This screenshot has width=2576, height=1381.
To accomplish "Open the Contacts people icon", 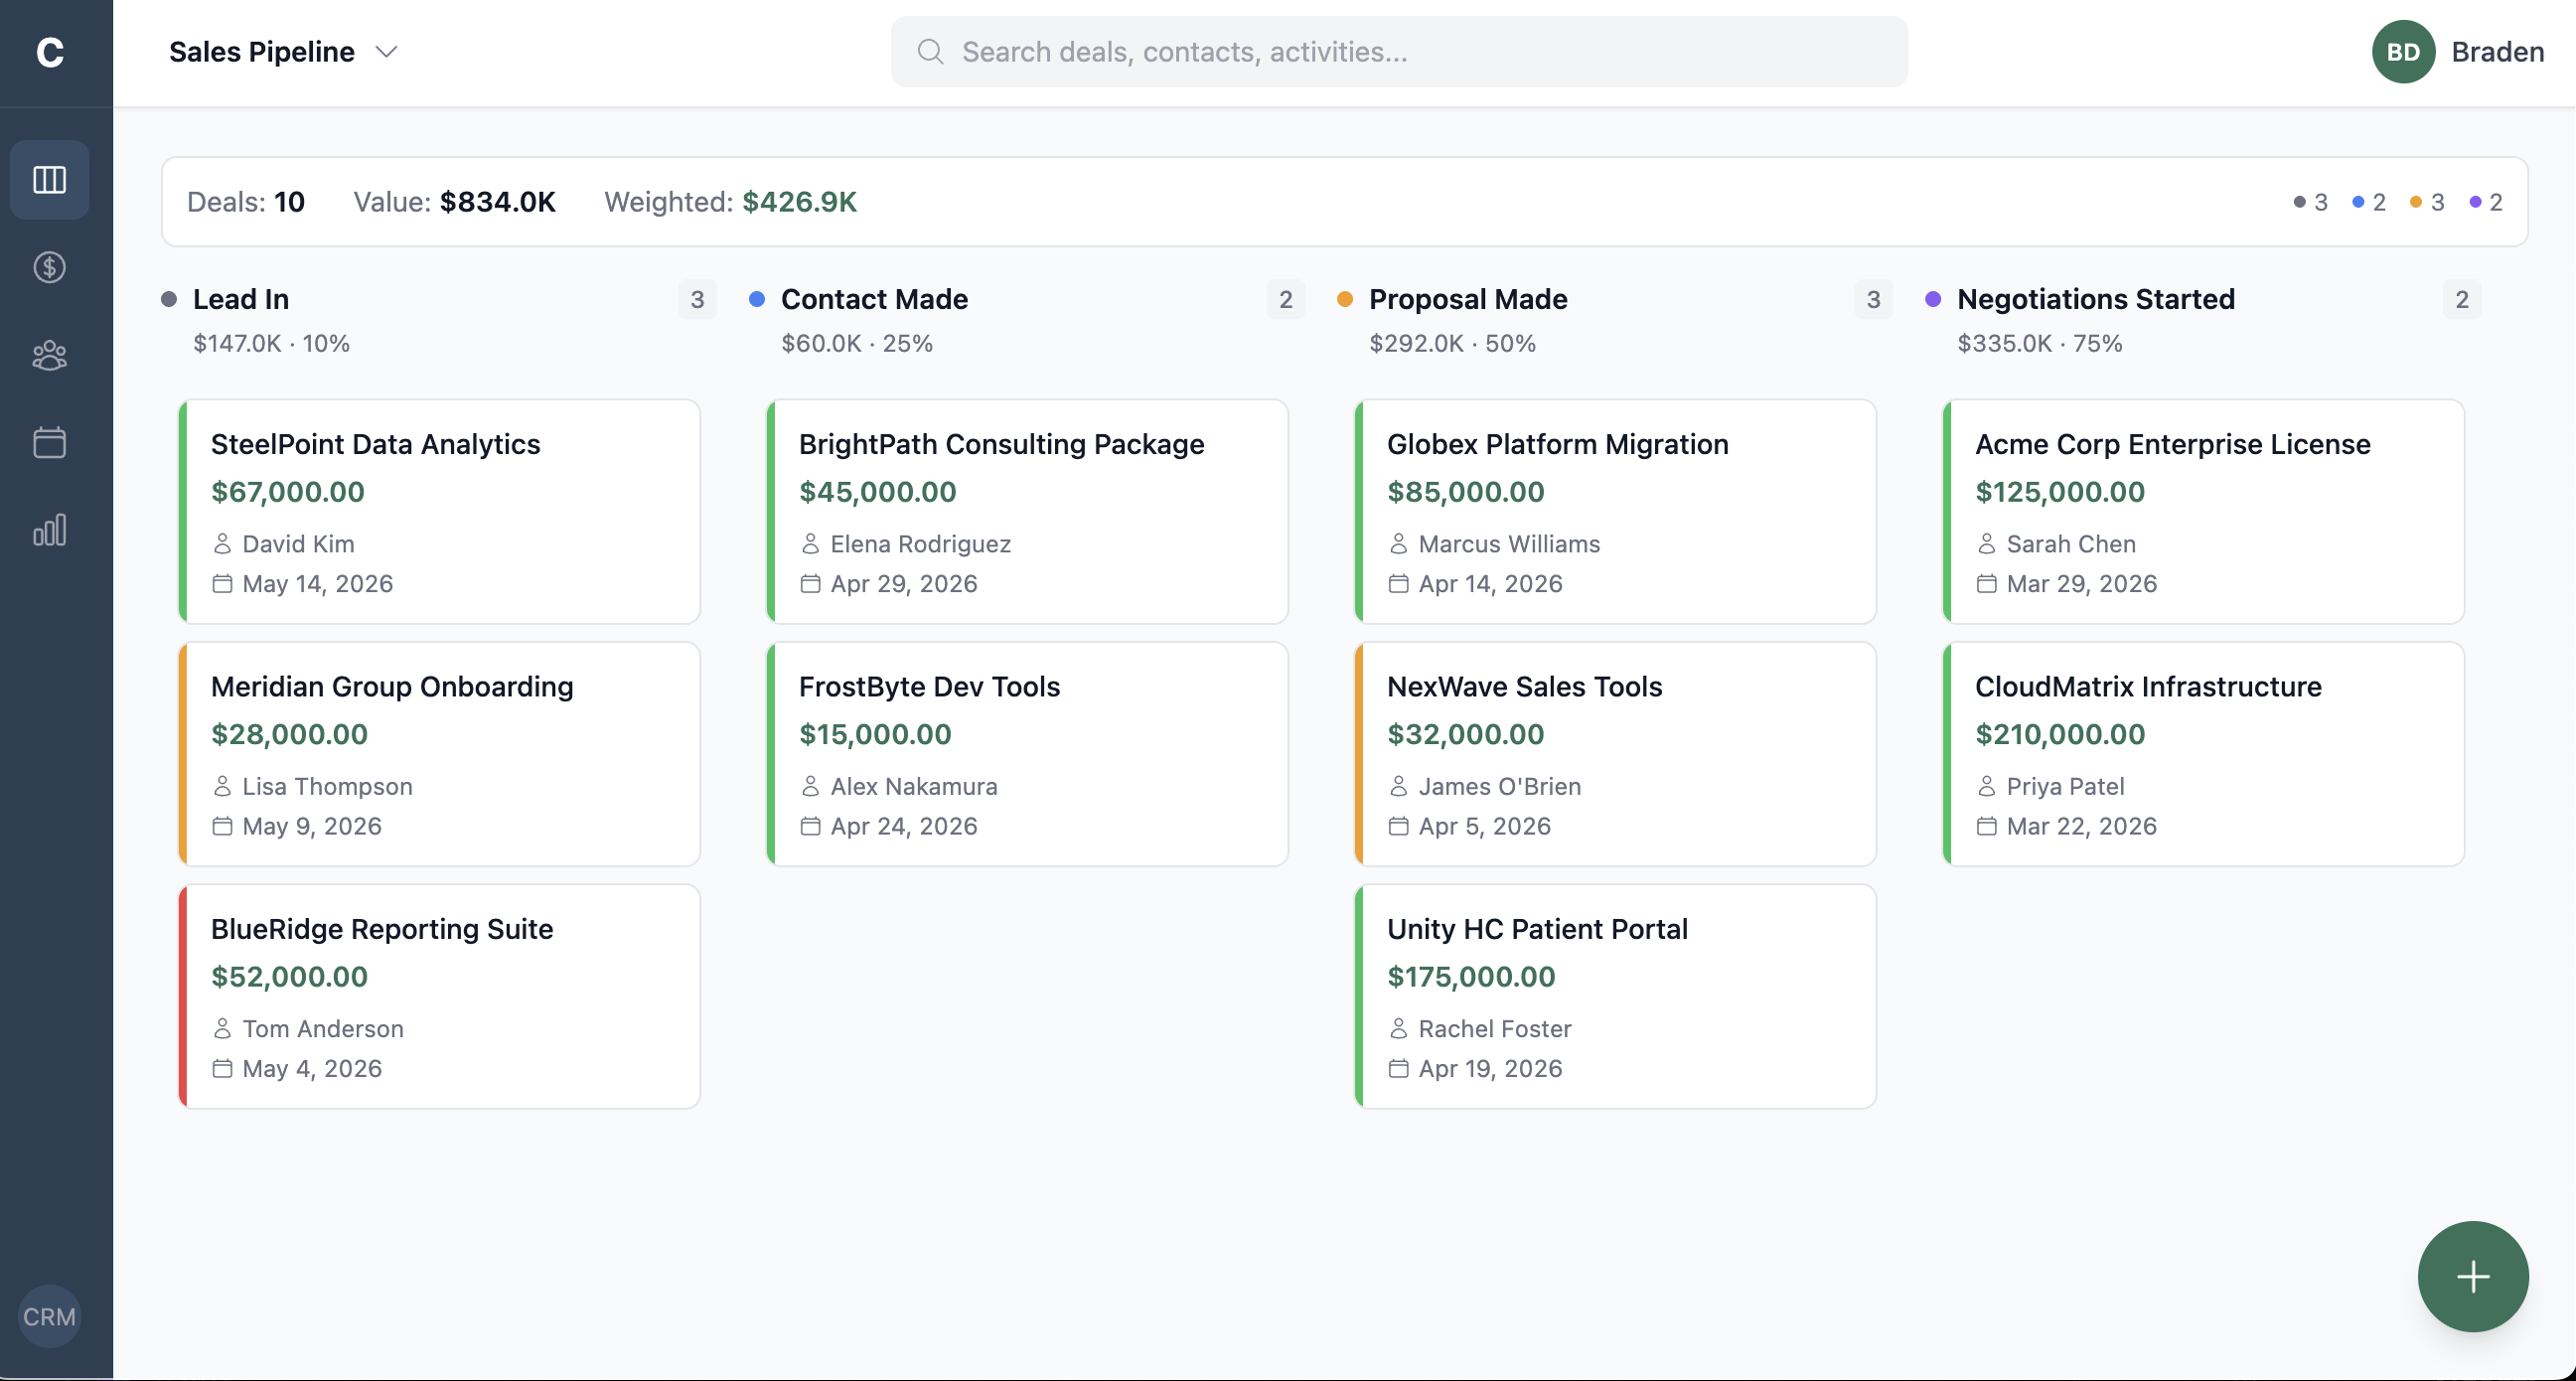I will click(x=49, y=354).
